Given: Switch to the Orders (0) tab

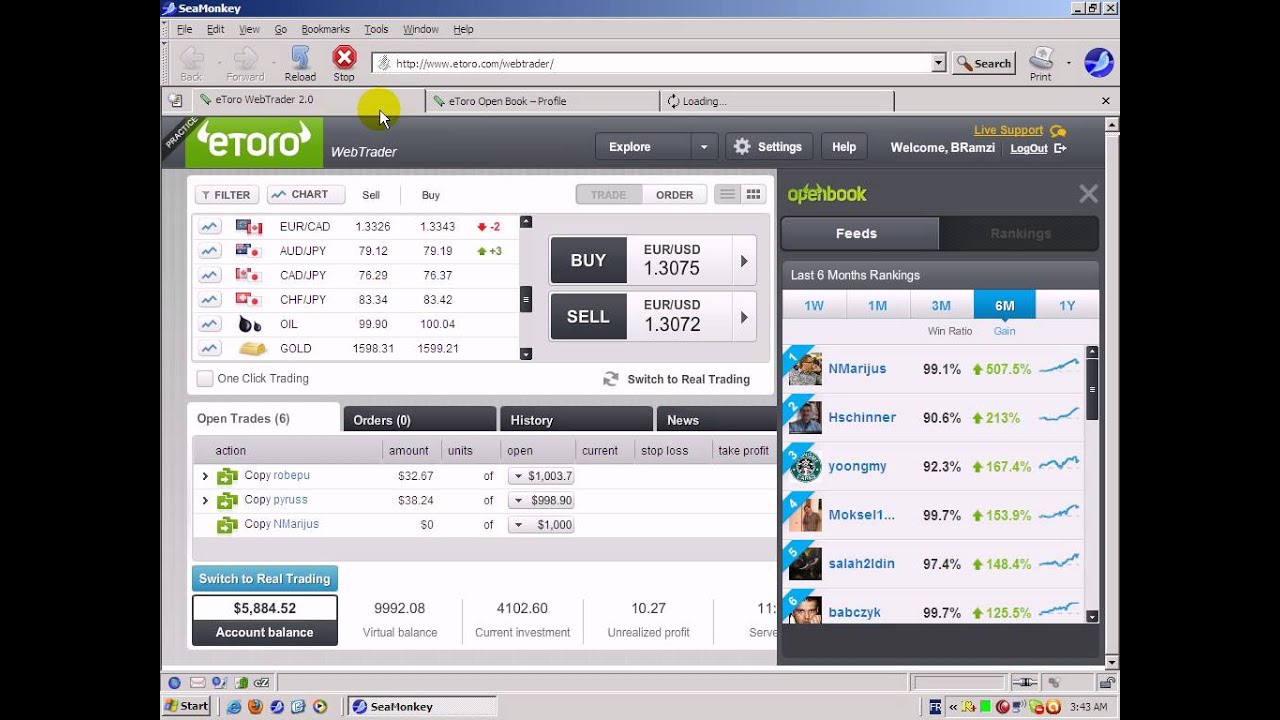Looking at the screenshot, I should pos(420,420).
